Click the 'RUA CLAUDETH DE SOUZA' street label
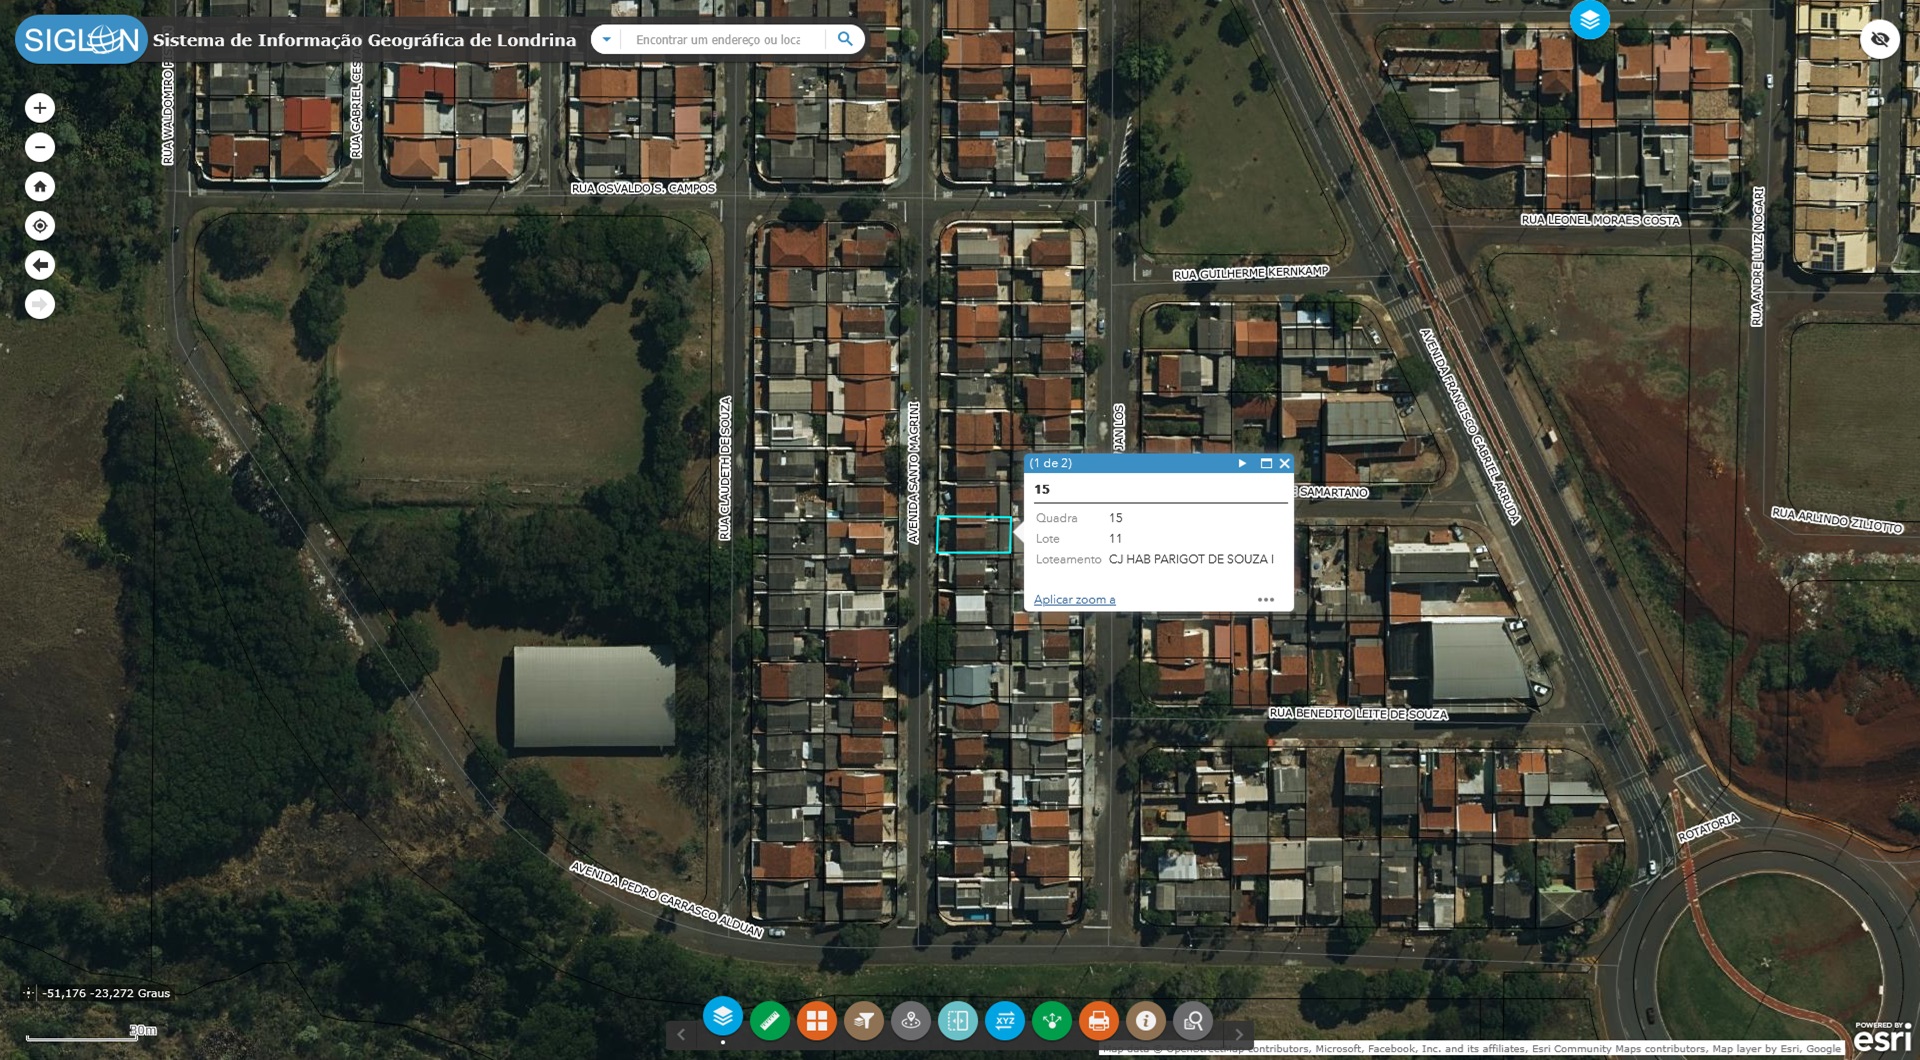This screenshot has height=1060, width=1920. pyautogui.click(x=725, y=468)
